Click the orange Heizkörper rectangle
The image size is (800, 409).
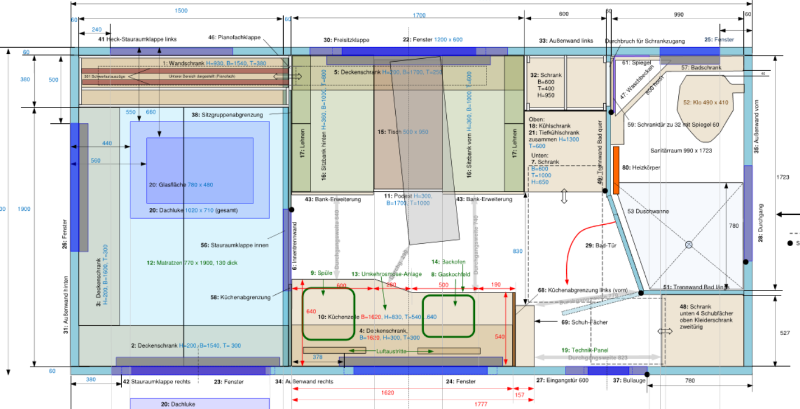coord(616,170)
